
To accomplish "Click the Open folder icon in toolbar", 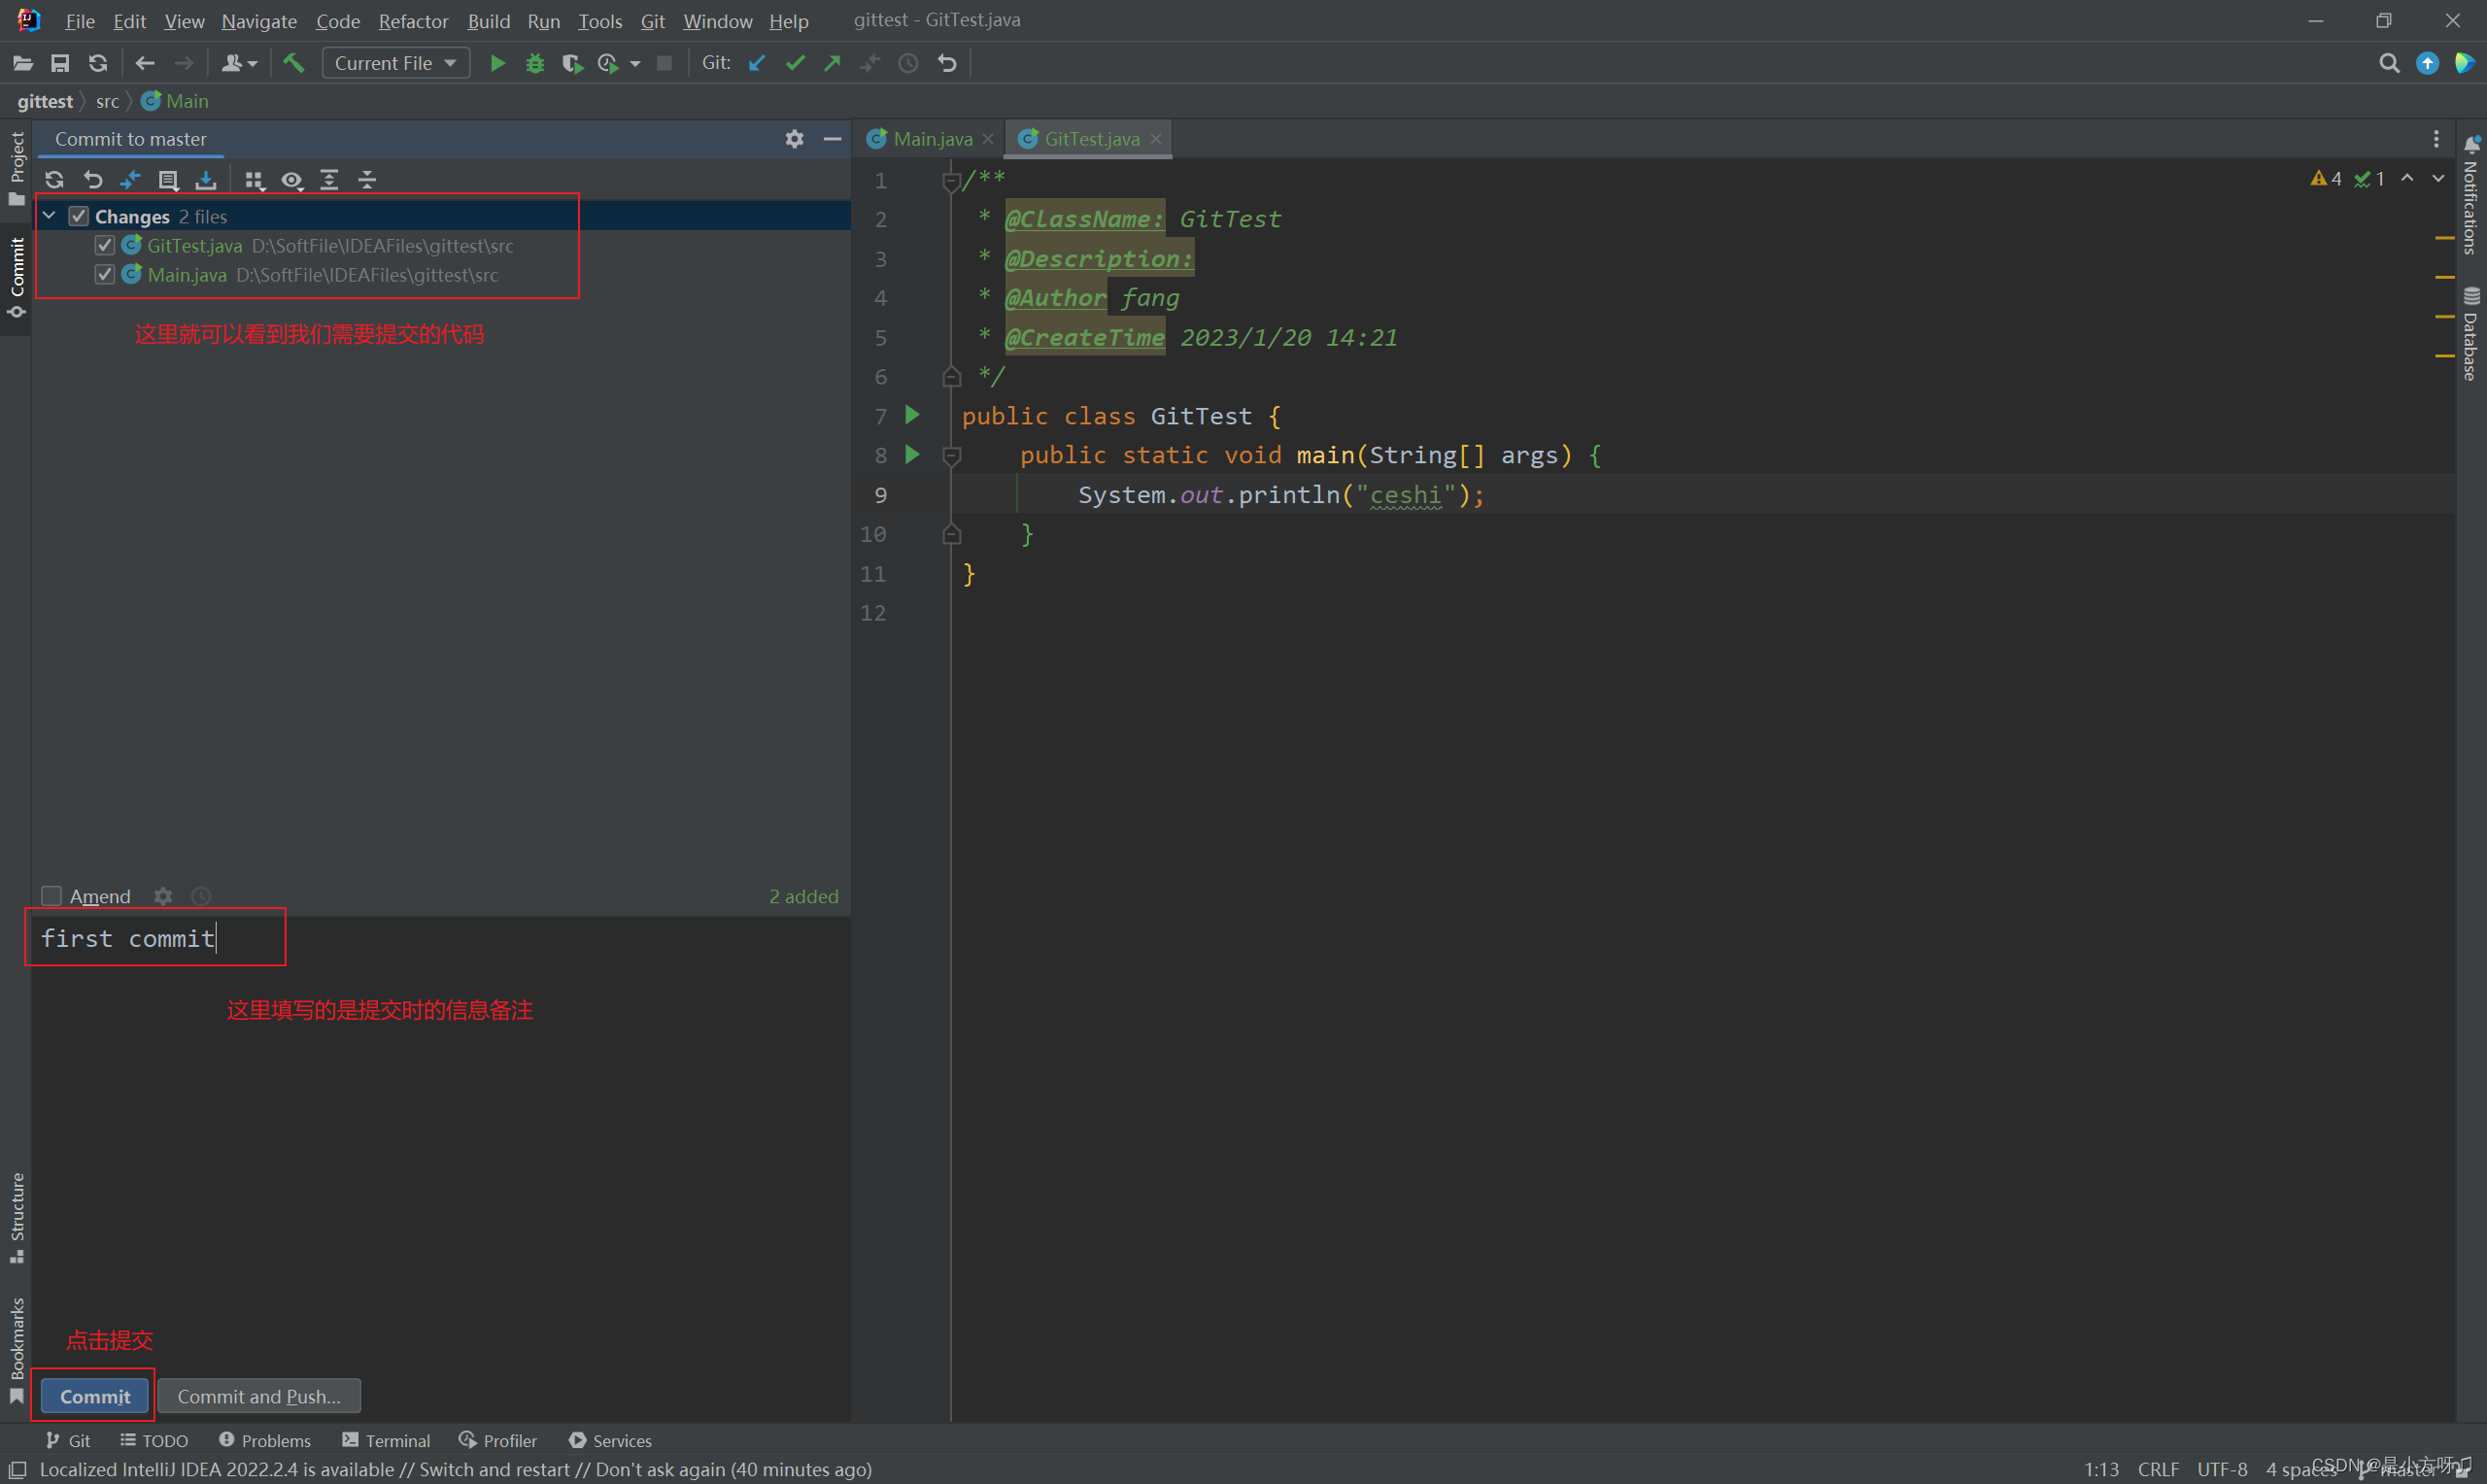I will click(x=23, y=63).
